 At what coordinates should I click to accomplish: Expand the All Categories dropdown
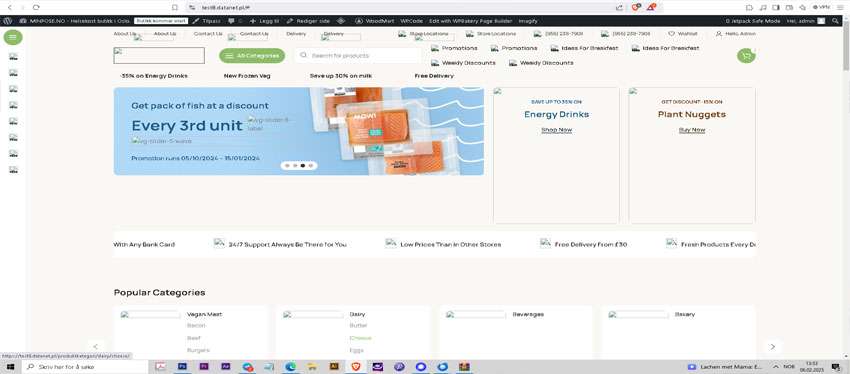click(252, 55)
